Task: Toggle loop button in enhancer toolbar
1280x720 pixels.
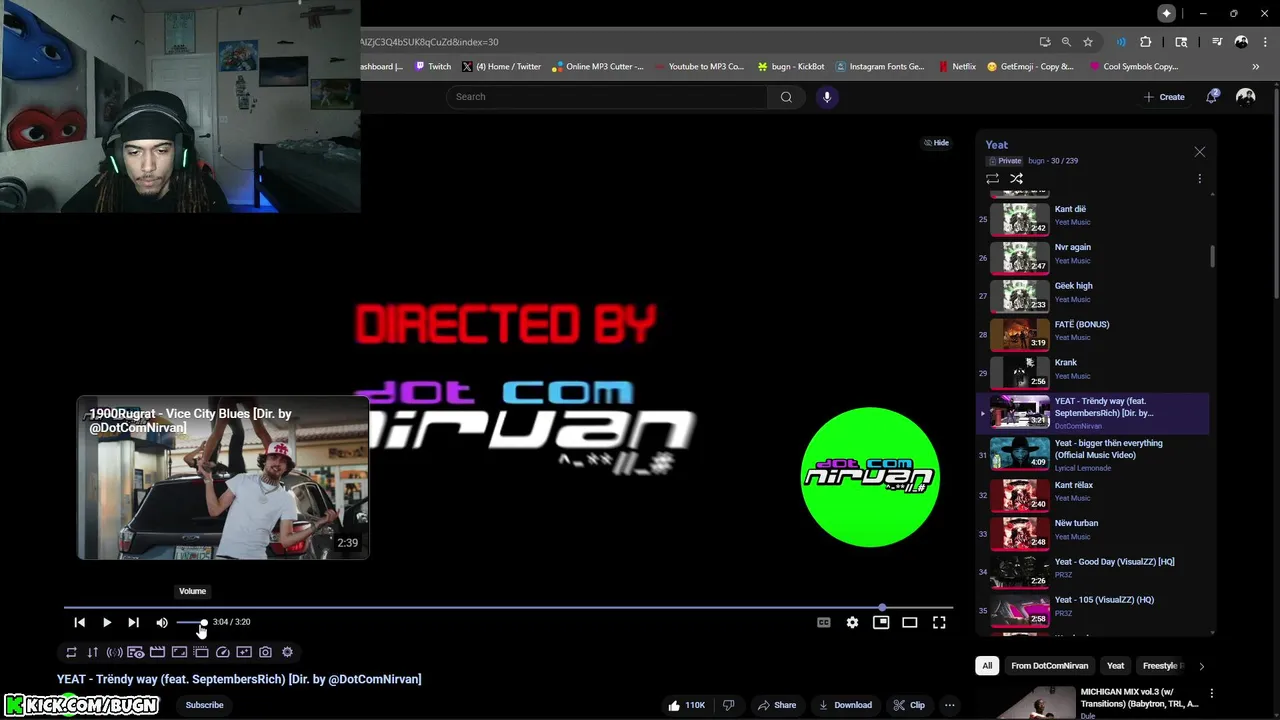Action: 71,652
